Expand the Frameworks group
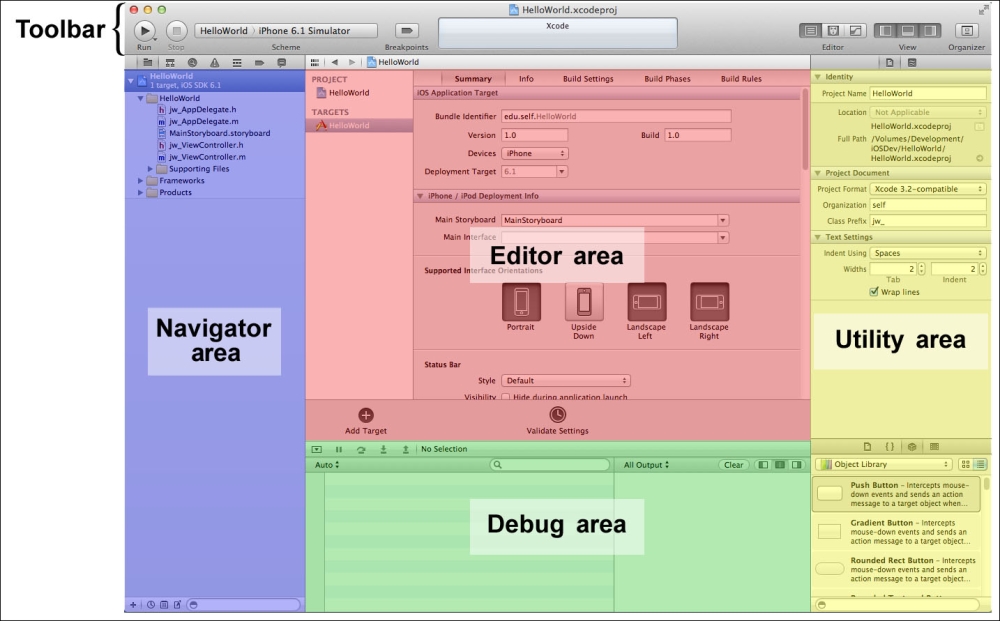 pyautogui.click(x=140, y=181)
